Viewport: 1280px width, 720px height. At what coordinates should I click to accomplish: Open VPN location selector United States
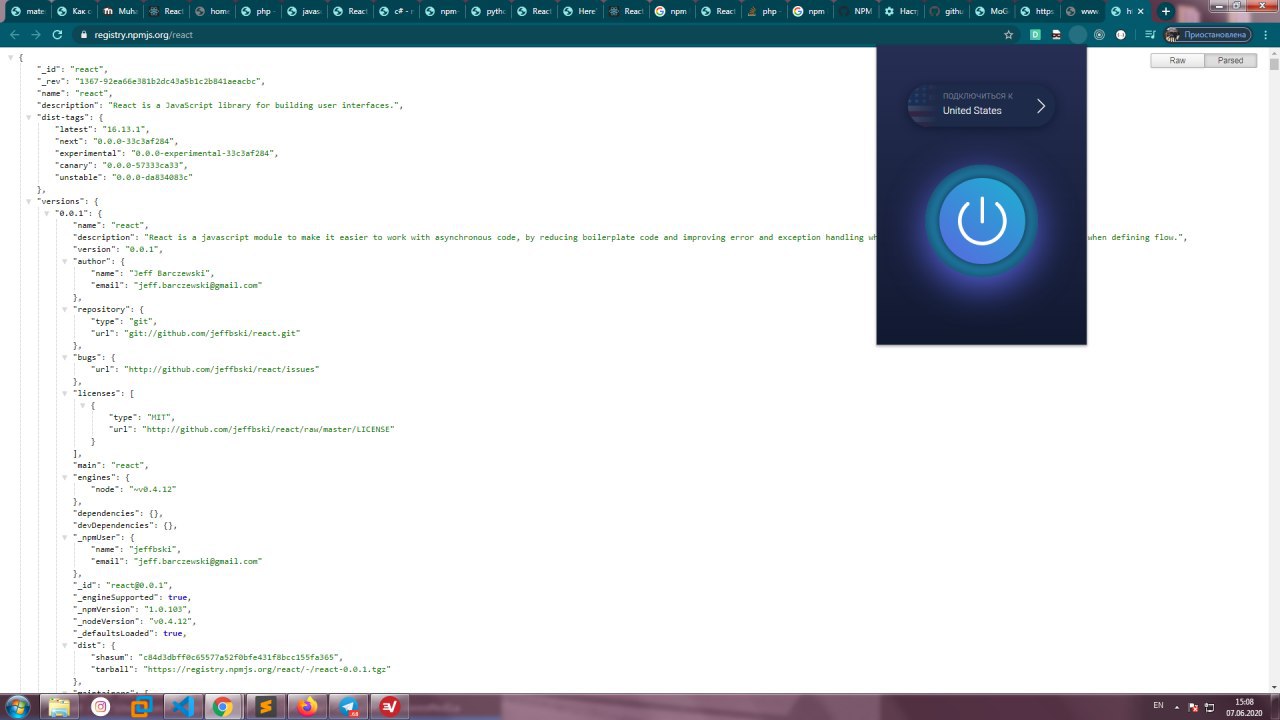click(981, 104)
